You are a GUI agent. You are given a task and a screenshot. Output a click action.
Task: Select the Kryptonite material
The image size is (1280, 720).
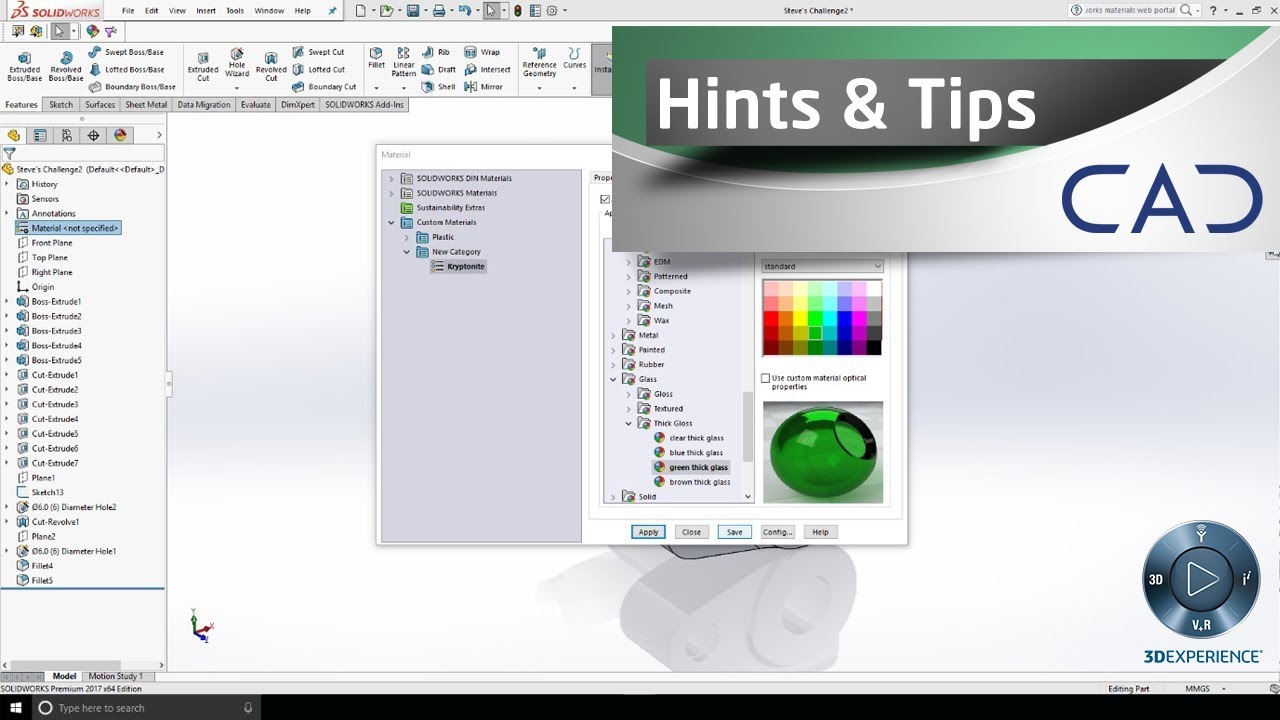[458, 267]
